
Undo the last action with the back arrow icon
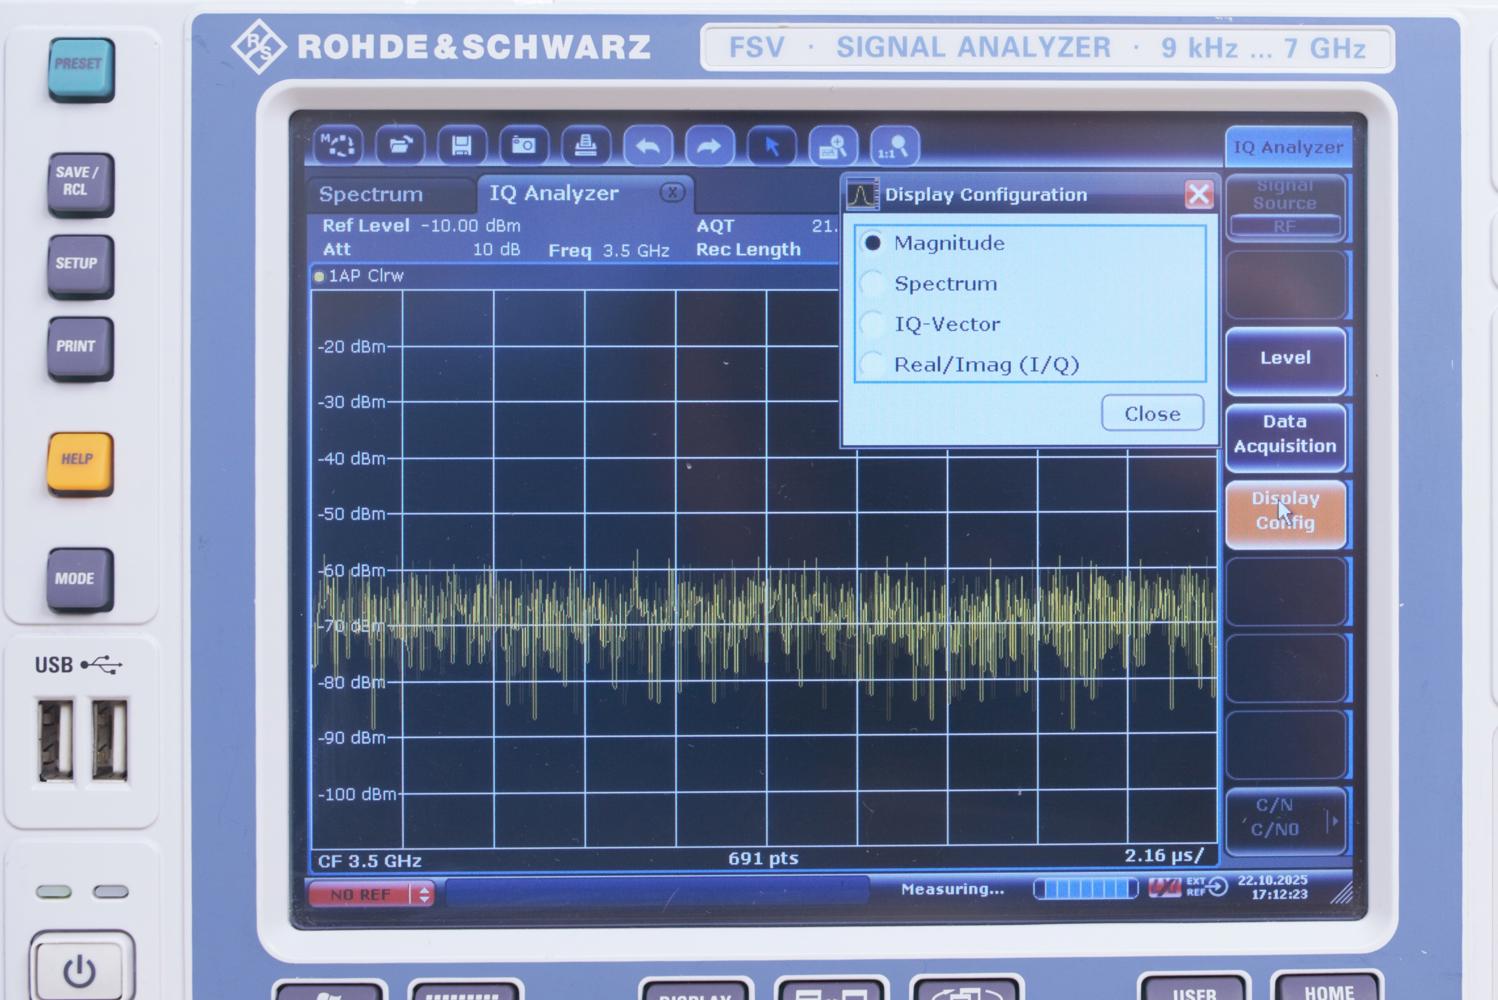(648, 145)
